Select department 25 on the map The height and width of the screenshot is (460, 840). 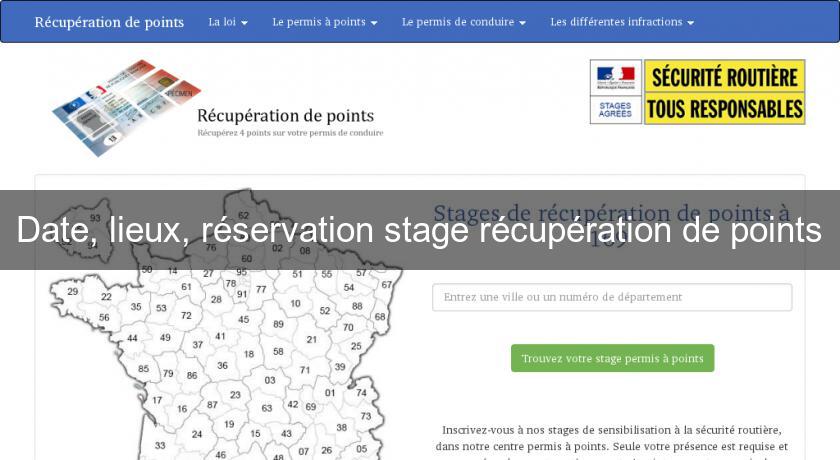(x=356, y=346)
